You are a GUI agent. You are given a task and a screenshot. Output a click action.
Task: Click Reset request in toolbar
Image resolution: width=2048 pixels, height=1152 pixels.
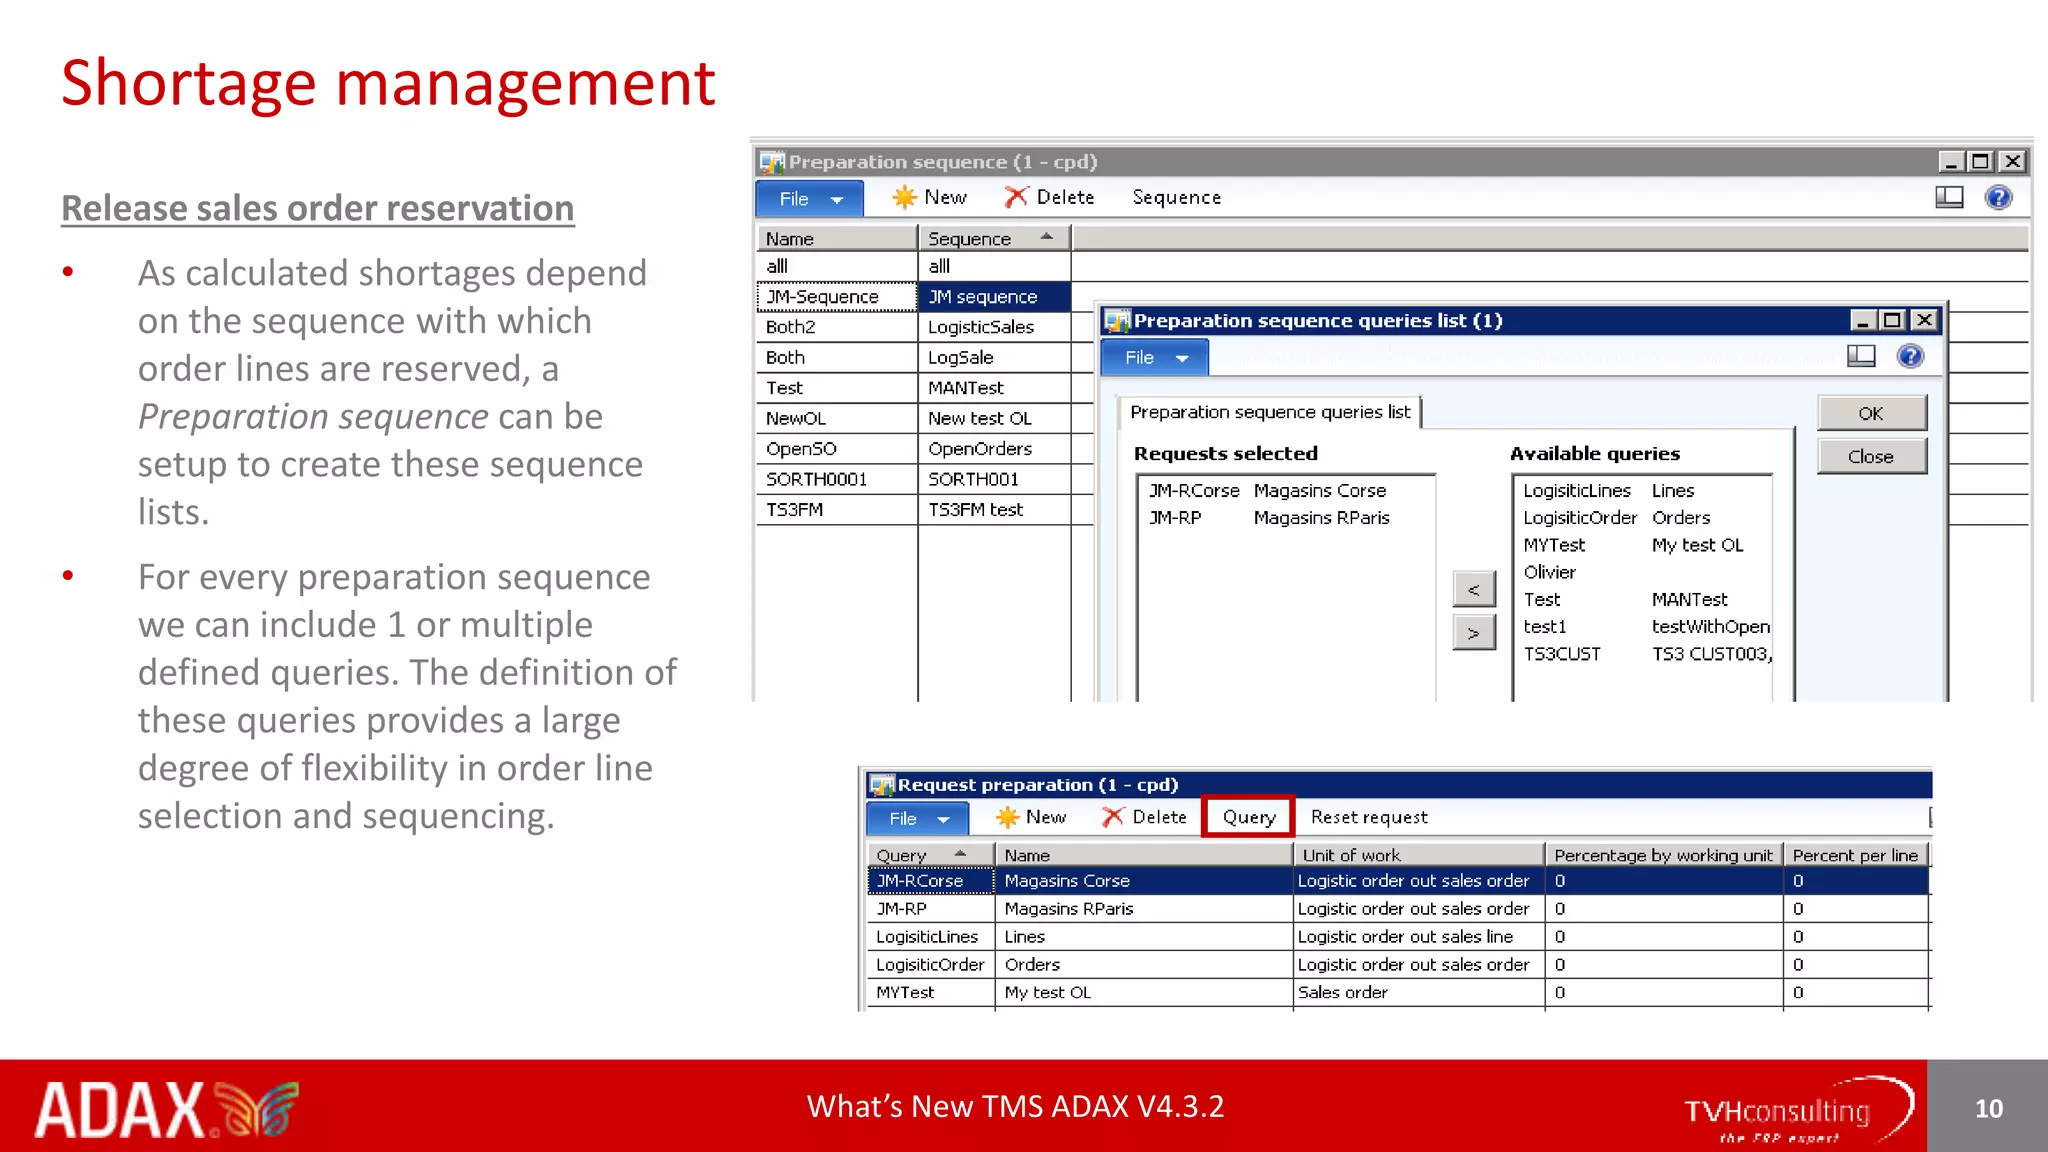(1368, 817)
